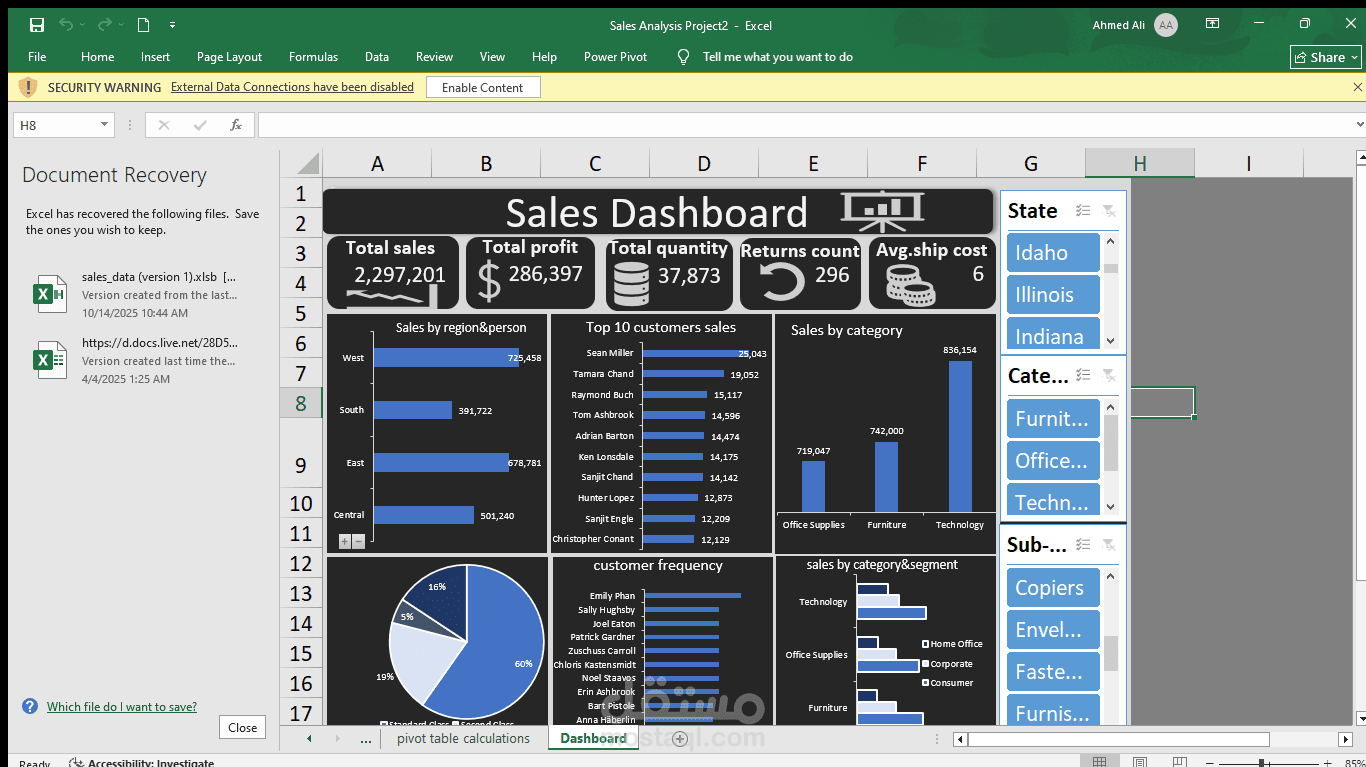Switch to pivot table calculations sheet

pos(463,739)
